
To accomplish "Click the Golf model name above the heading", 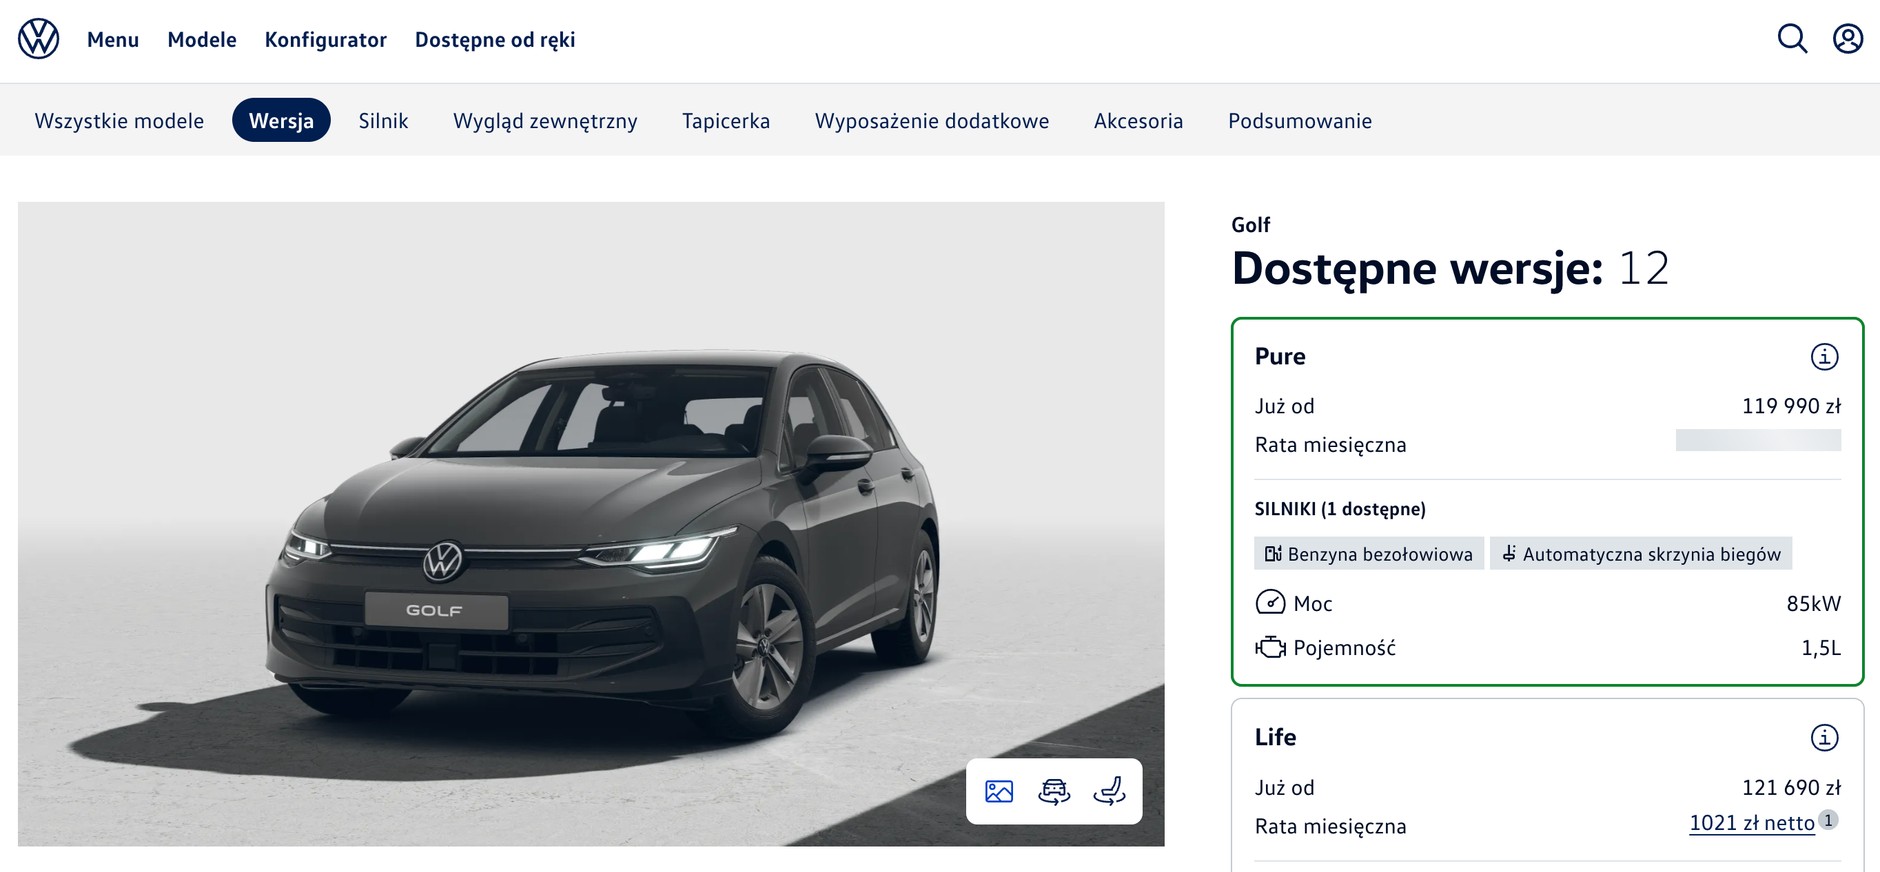I will pyautogui.click(x=1251, y=225).
